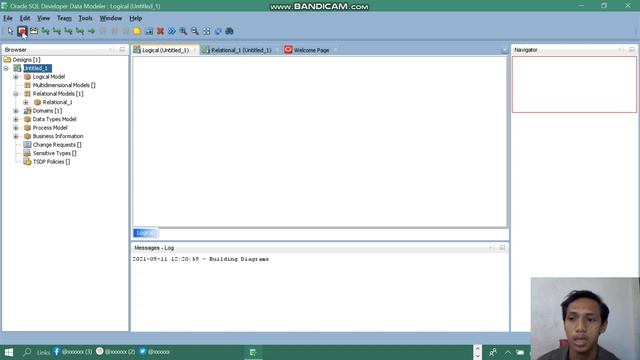Select the New 1:N Identifying Relation tool
The image size is (640, 360).
click(x=68, y=31)
